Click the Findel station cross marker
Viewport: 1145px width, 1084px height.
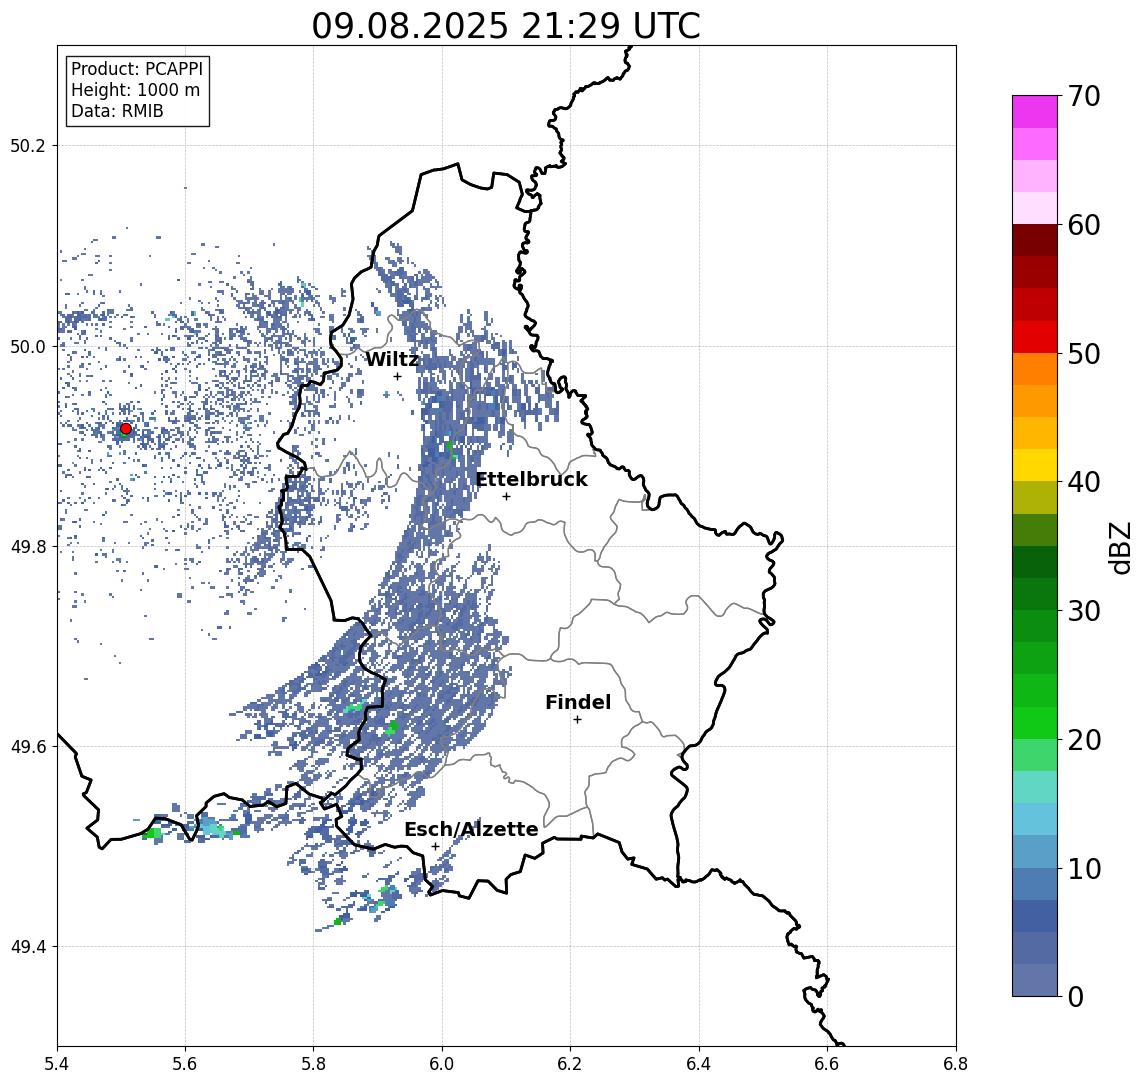click(577, 720)
